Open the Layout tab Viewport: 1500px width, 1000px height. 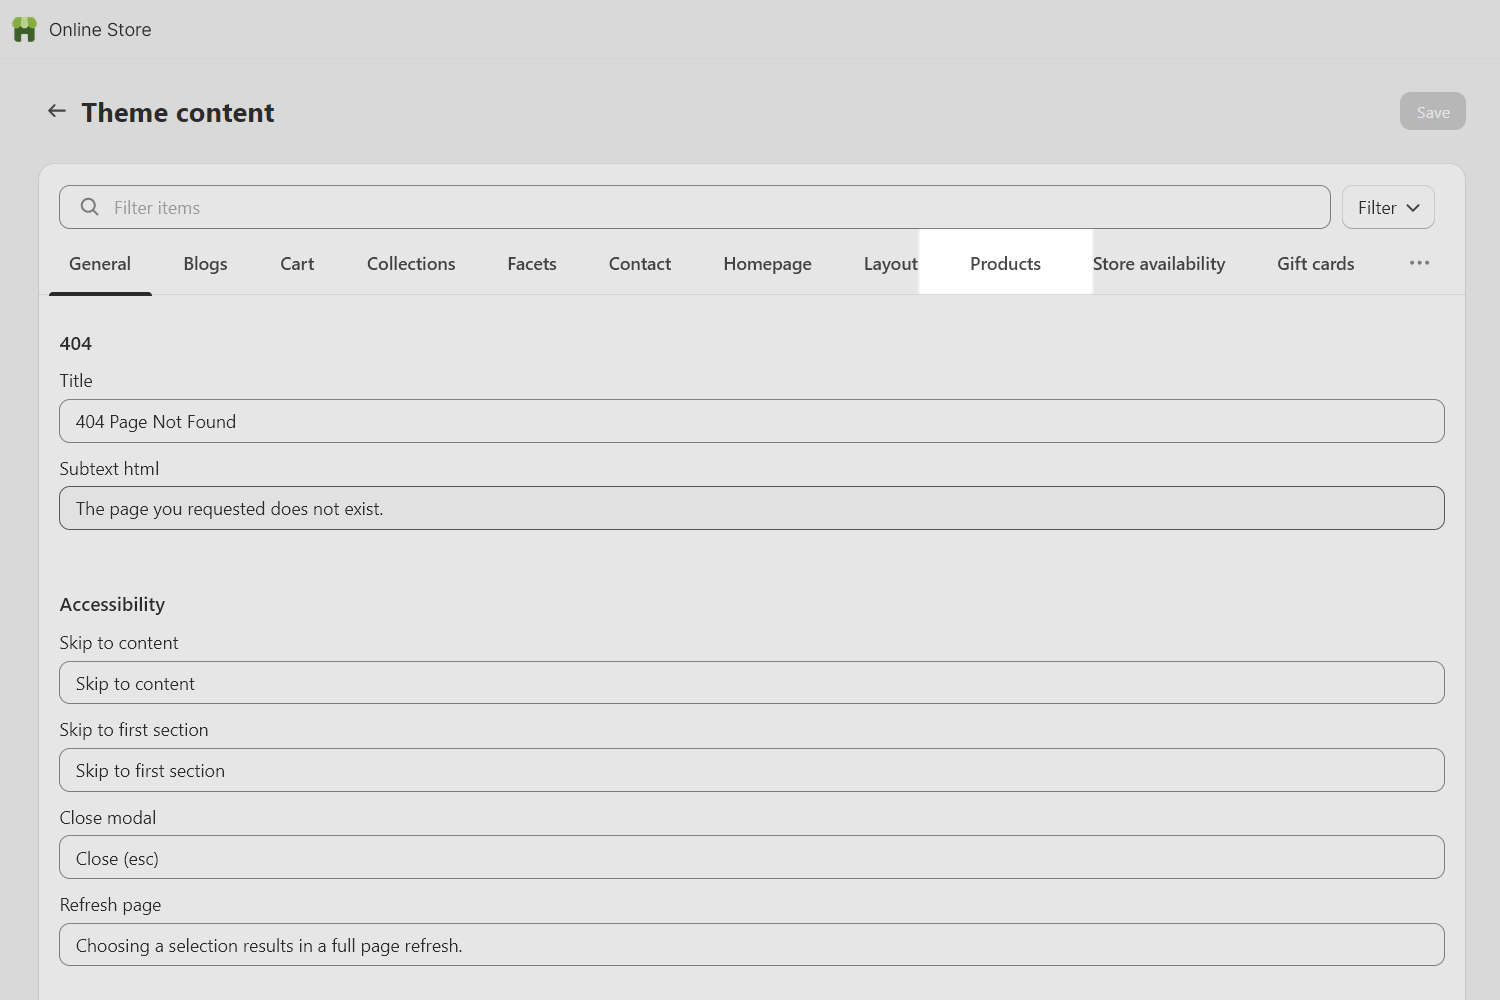(890, 264)
